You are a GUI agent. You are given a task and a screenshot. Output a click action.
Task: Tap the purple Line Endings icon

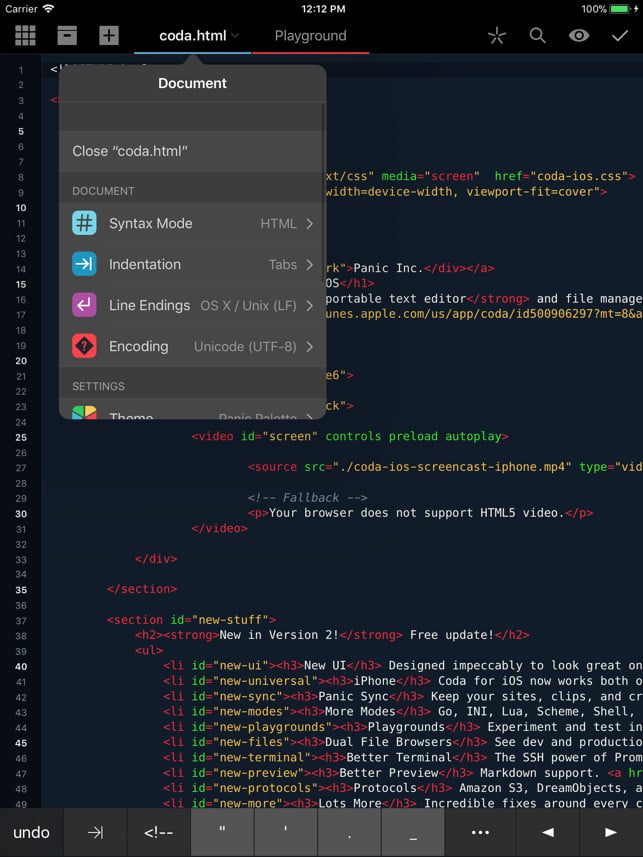pos(84,305)
